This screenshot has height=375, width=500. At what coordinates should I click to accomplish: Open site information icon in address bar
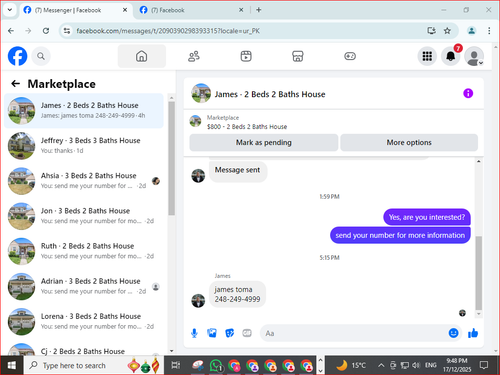(x=67, y=31)
